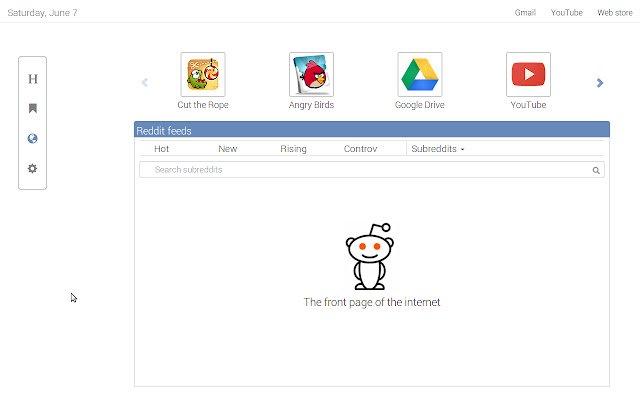
Task: Click the YouTube label under the tile
Action: 528,105
